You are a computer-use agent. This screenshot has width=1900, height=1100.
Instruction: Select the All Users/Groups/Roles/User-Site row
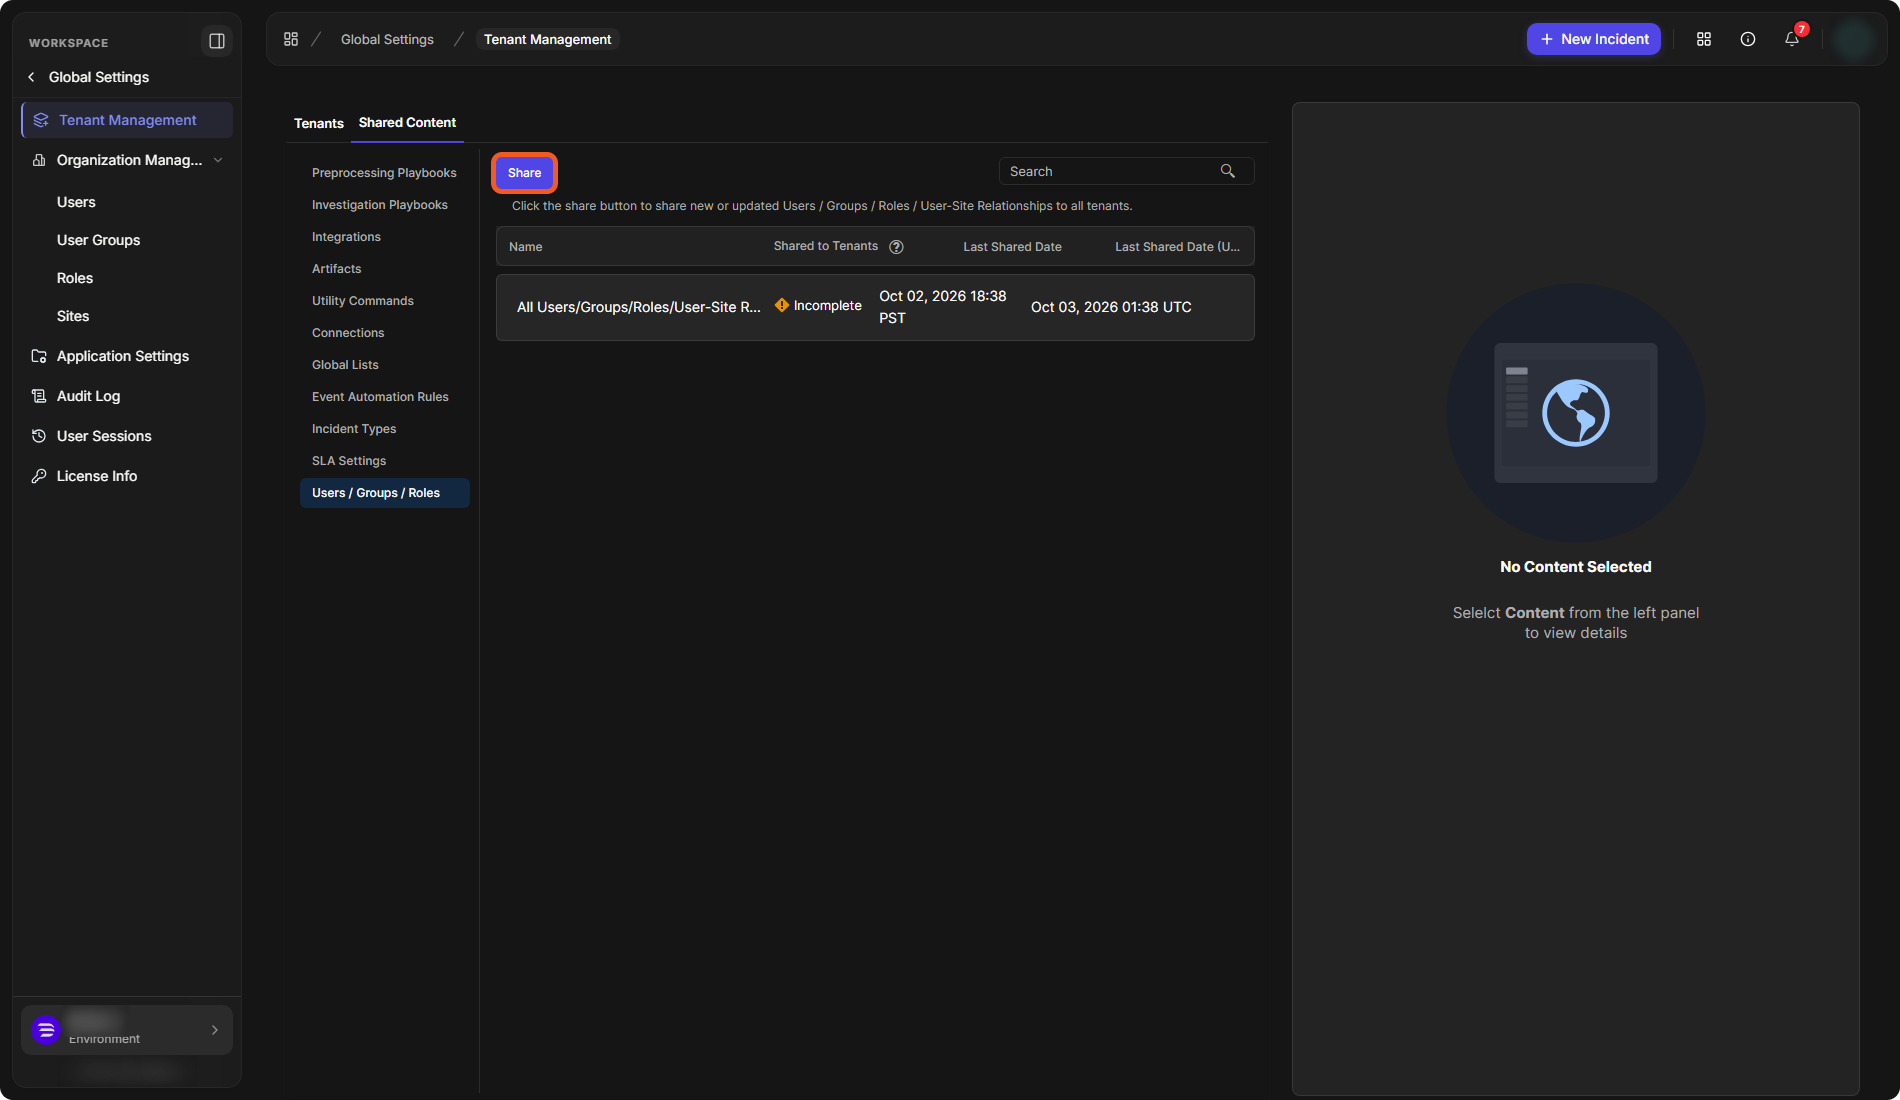[875, 307]
